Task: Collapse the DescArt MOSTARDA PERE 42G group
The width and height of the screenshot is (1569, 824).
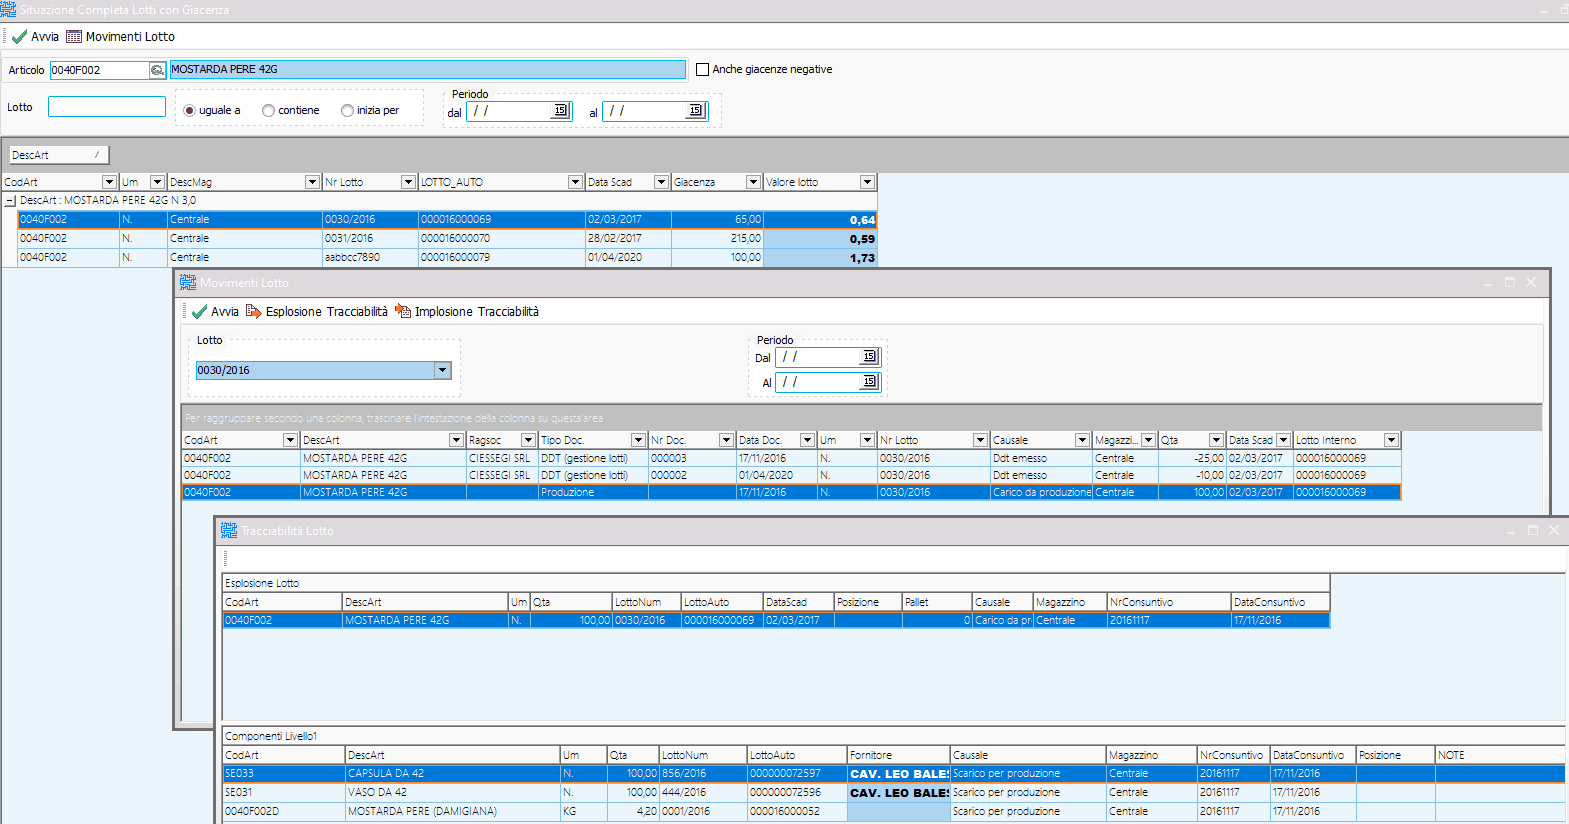Action: coord(10,201)
